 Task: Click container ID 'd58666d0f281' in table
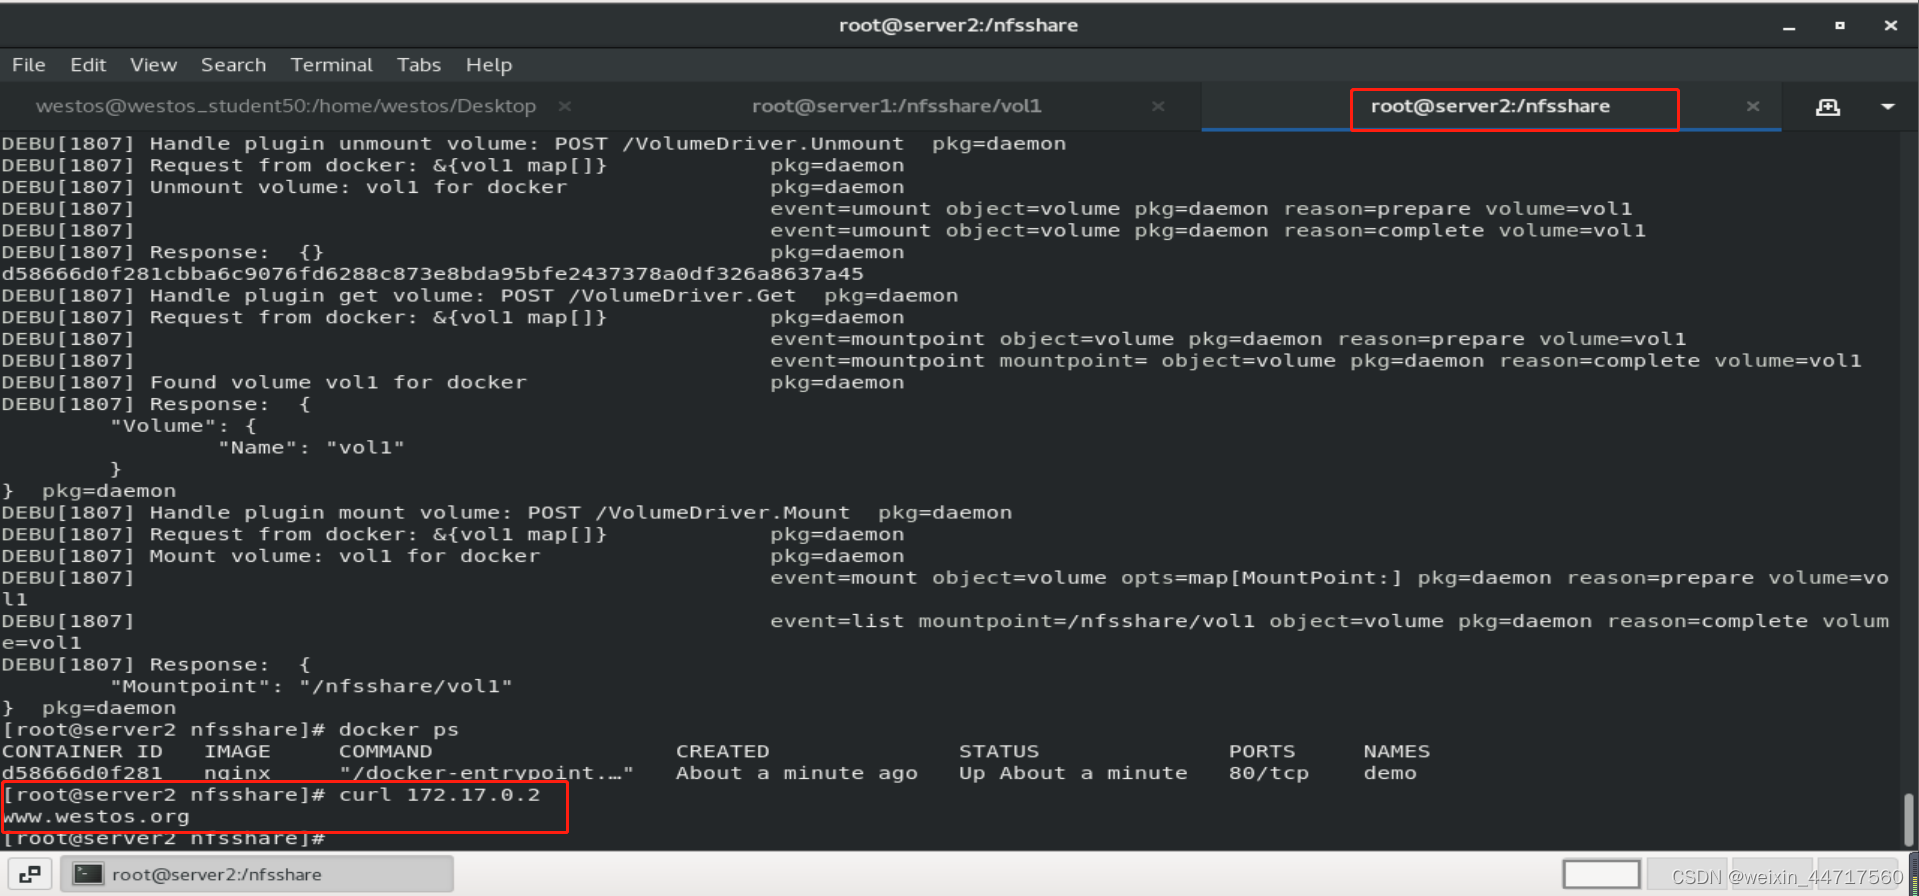[x=82, y=773]
